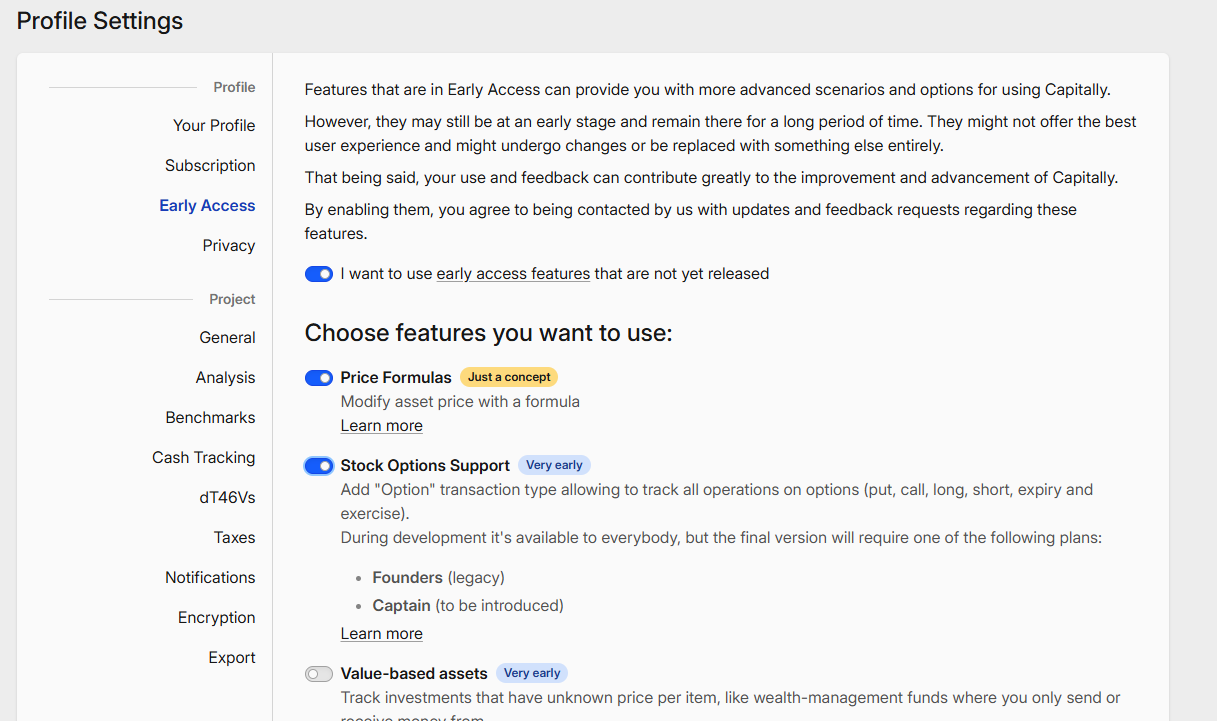Screen dimensions: 1217x721
Task: Go to Cash Tracking settings
Action: 203,457
